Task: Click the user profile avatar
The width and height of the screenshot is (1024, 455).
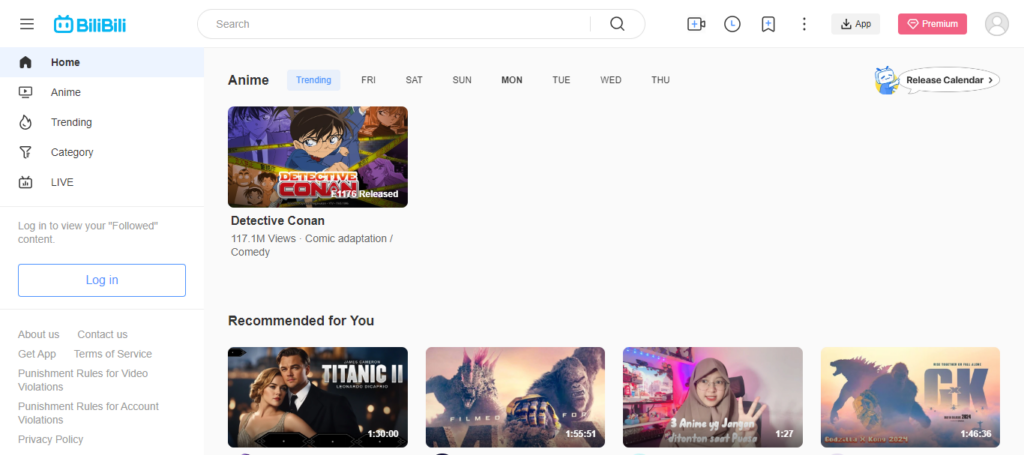Action: pos(996,24)
